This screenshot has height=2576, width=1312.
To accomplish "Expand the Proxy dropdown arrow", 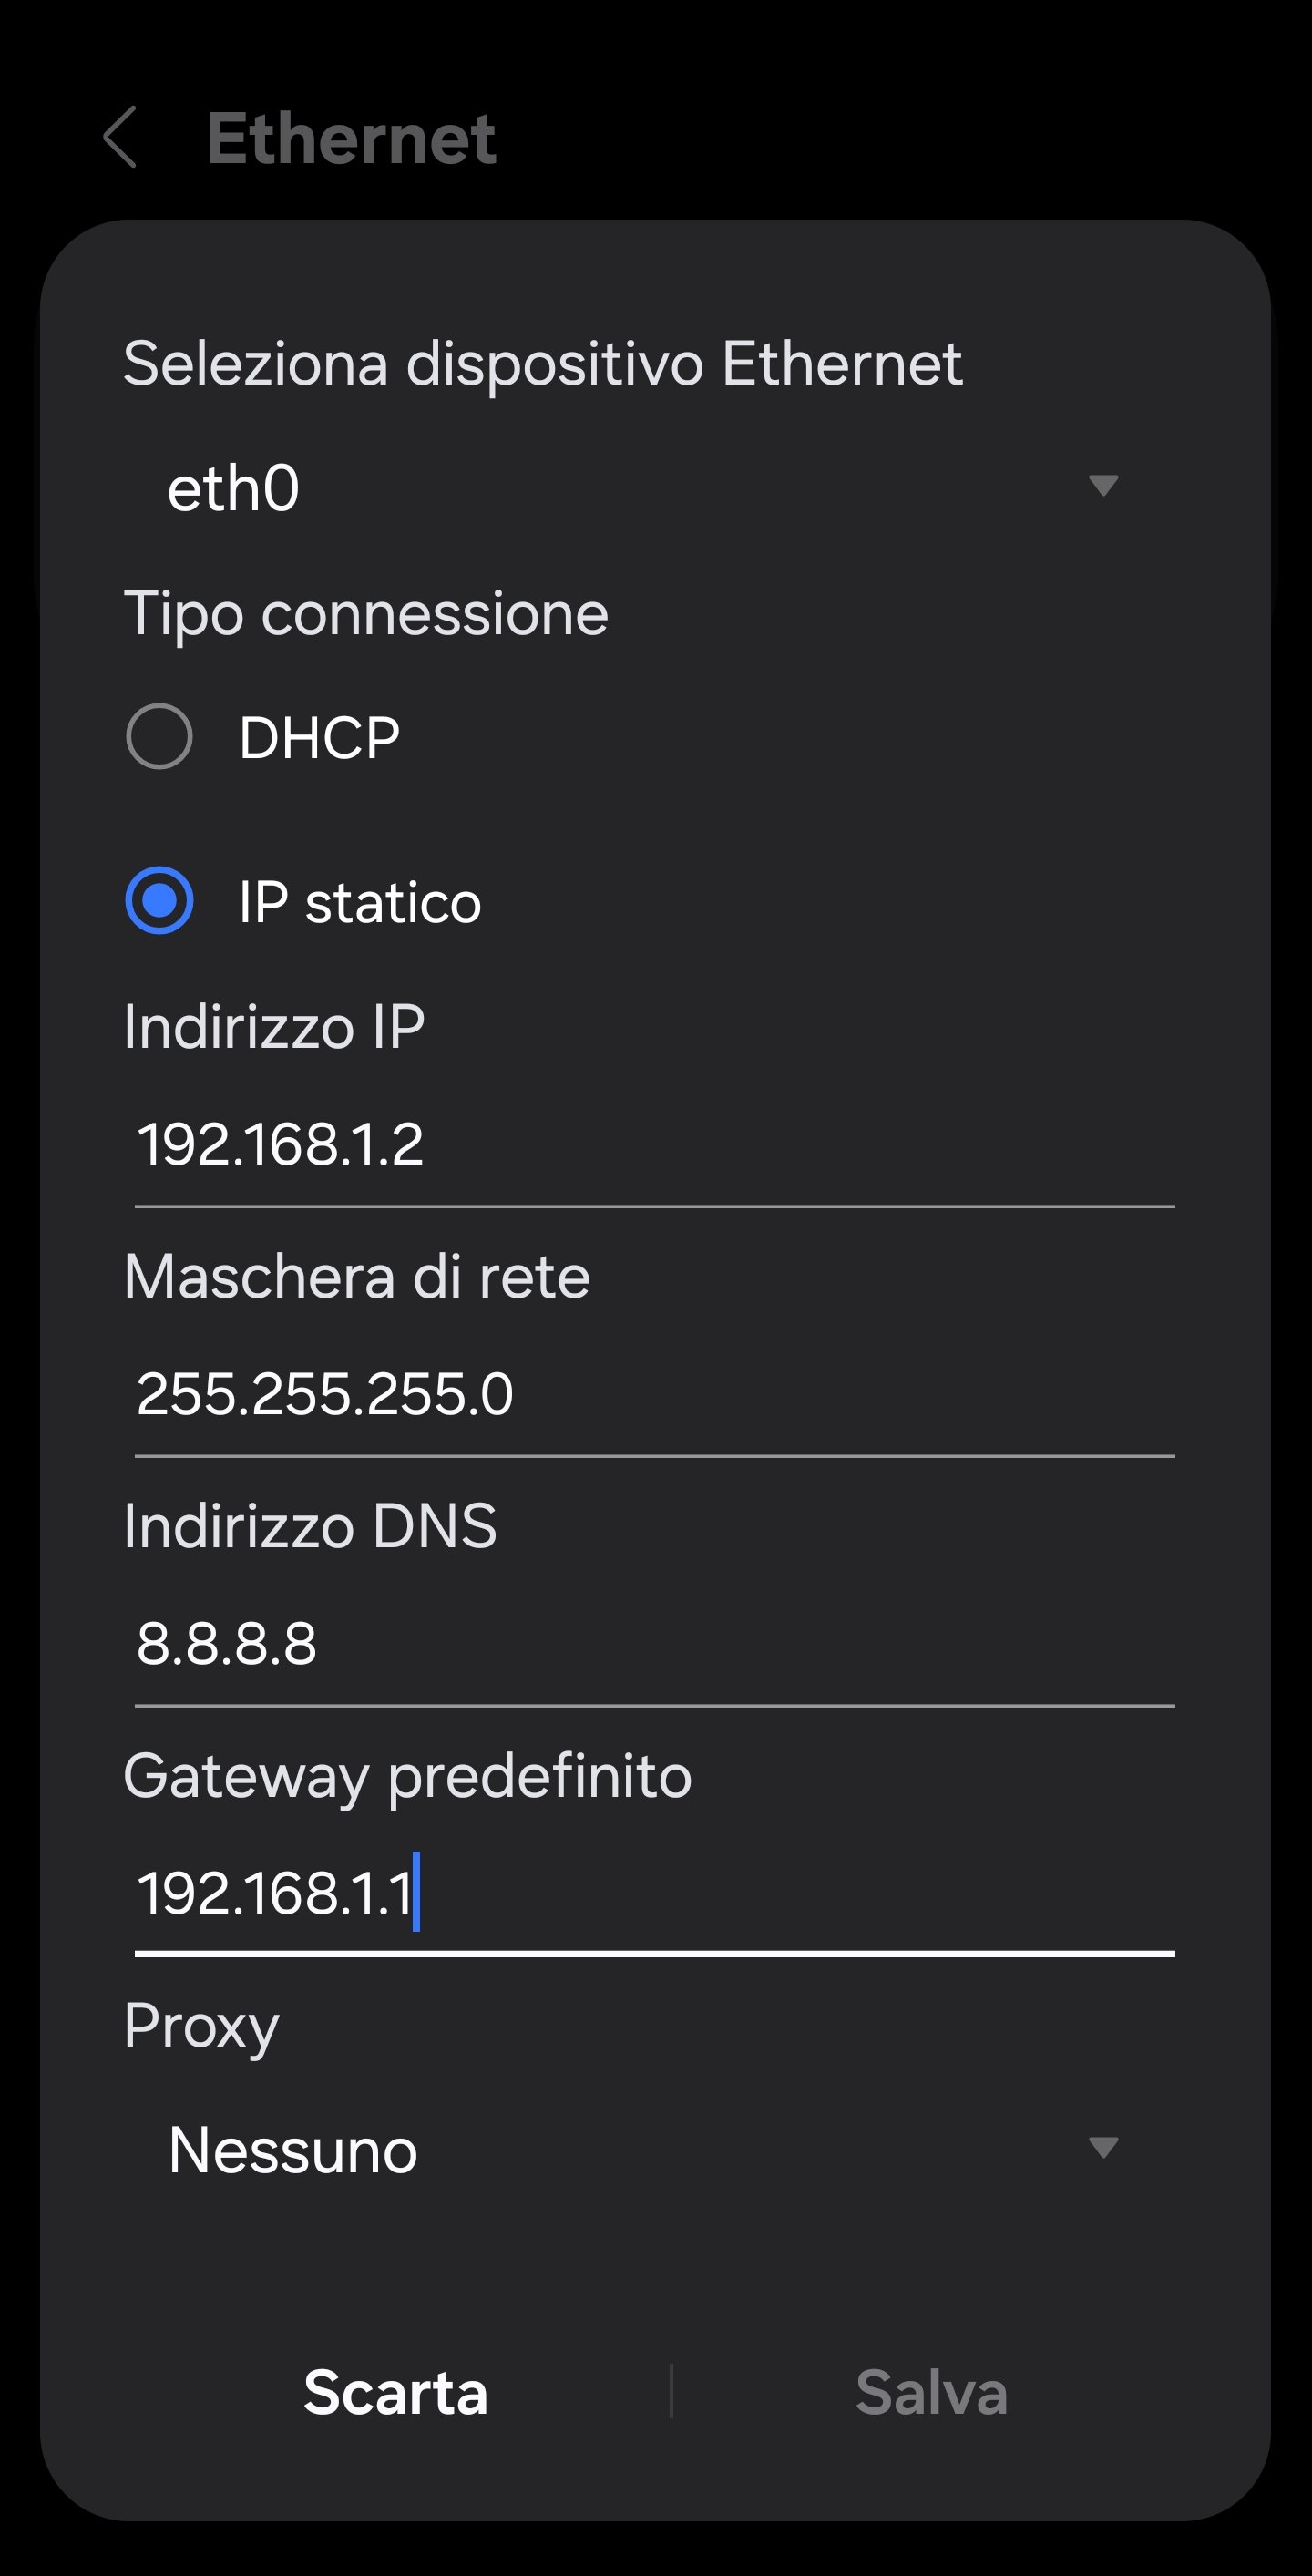I will [1102, 2148].
